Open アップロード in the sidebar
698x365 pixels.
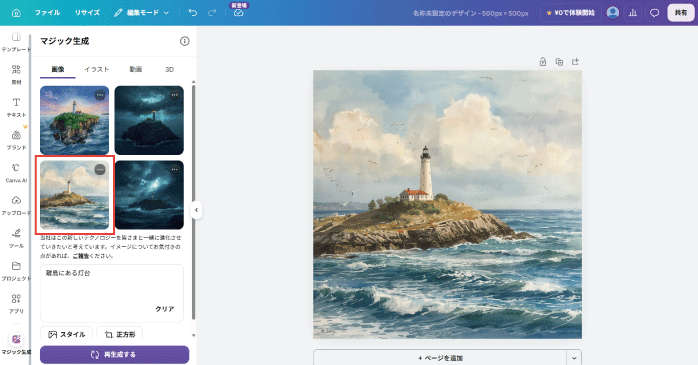(x=16, y=205)
